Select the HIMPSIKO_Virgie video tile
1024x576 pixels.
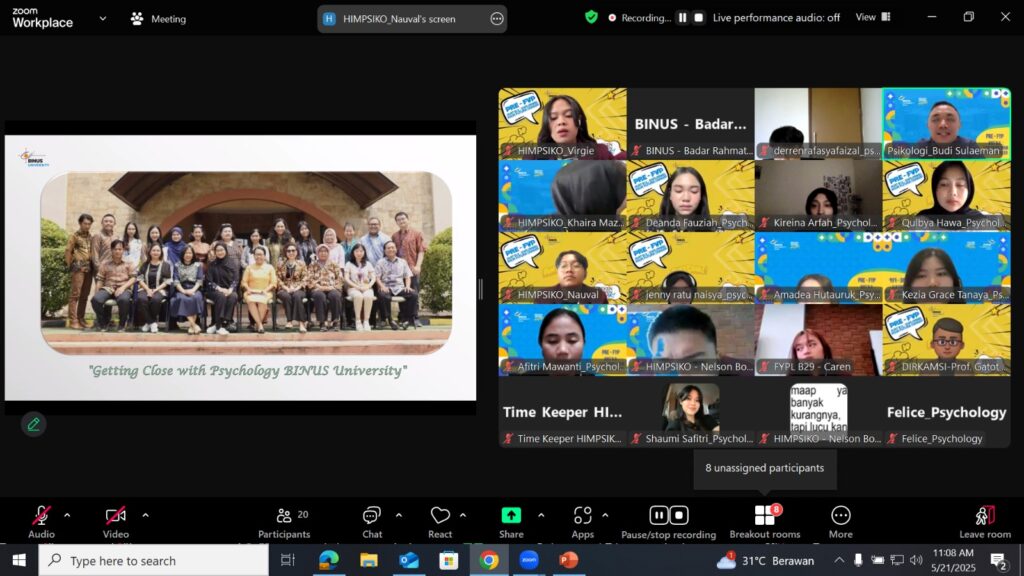(x=562, y=124)
